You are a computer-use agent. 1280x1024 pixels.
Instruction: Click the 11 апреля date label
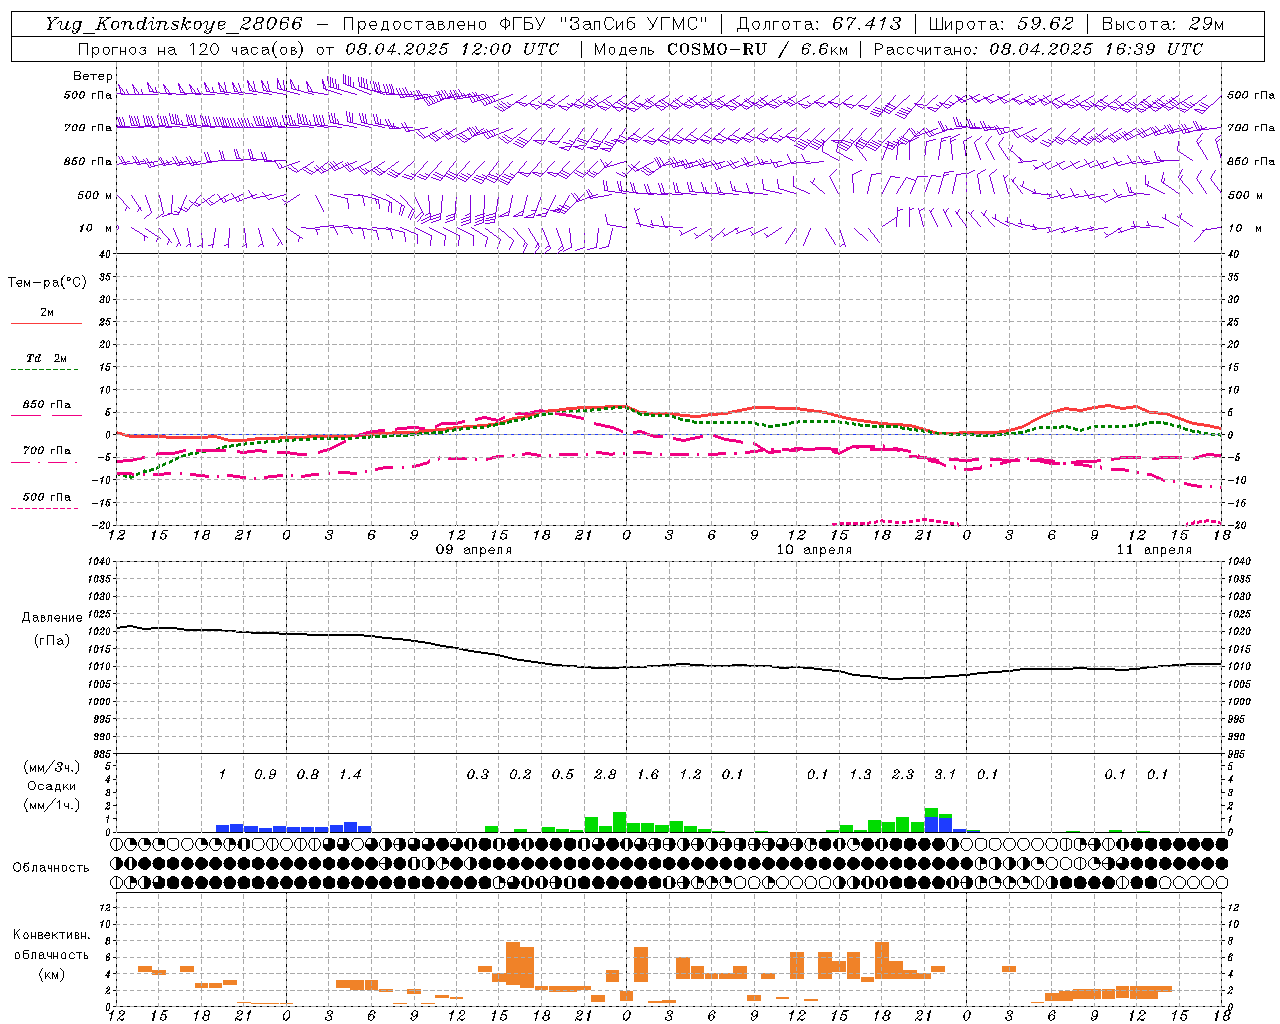point(1154,550)
